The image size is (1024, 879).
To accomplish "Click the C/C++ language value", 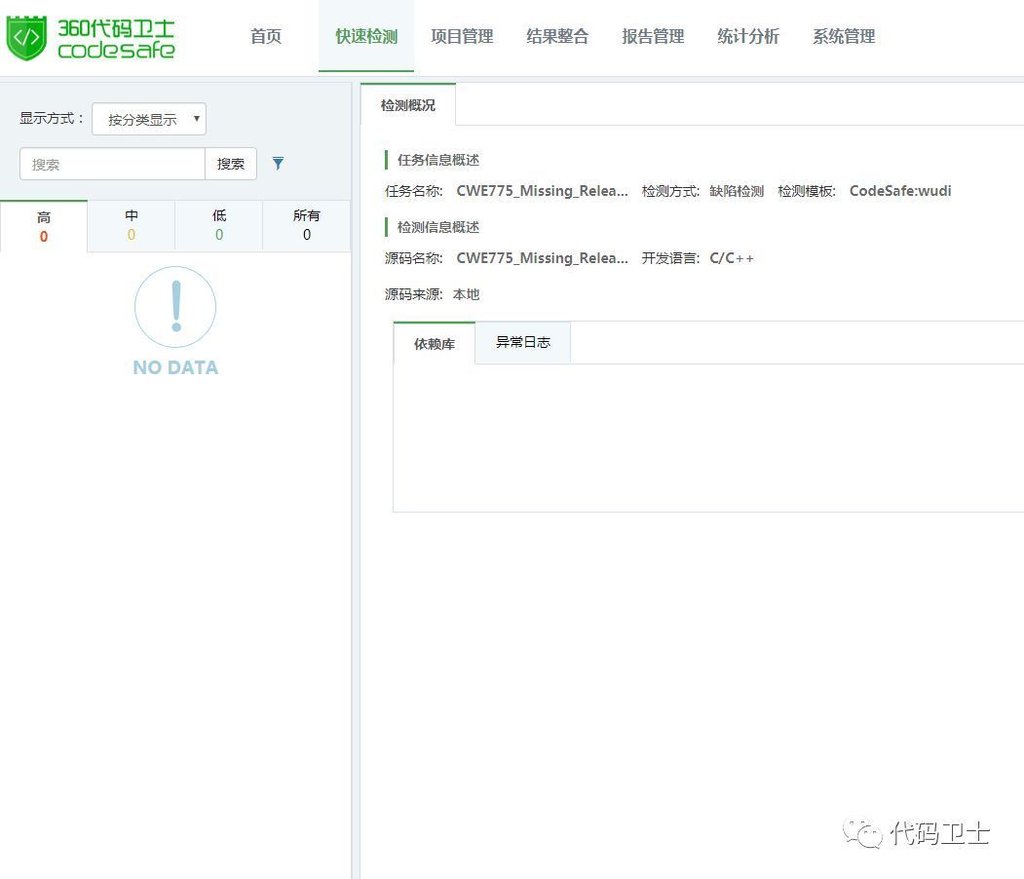I will click(x=731, y=258).
